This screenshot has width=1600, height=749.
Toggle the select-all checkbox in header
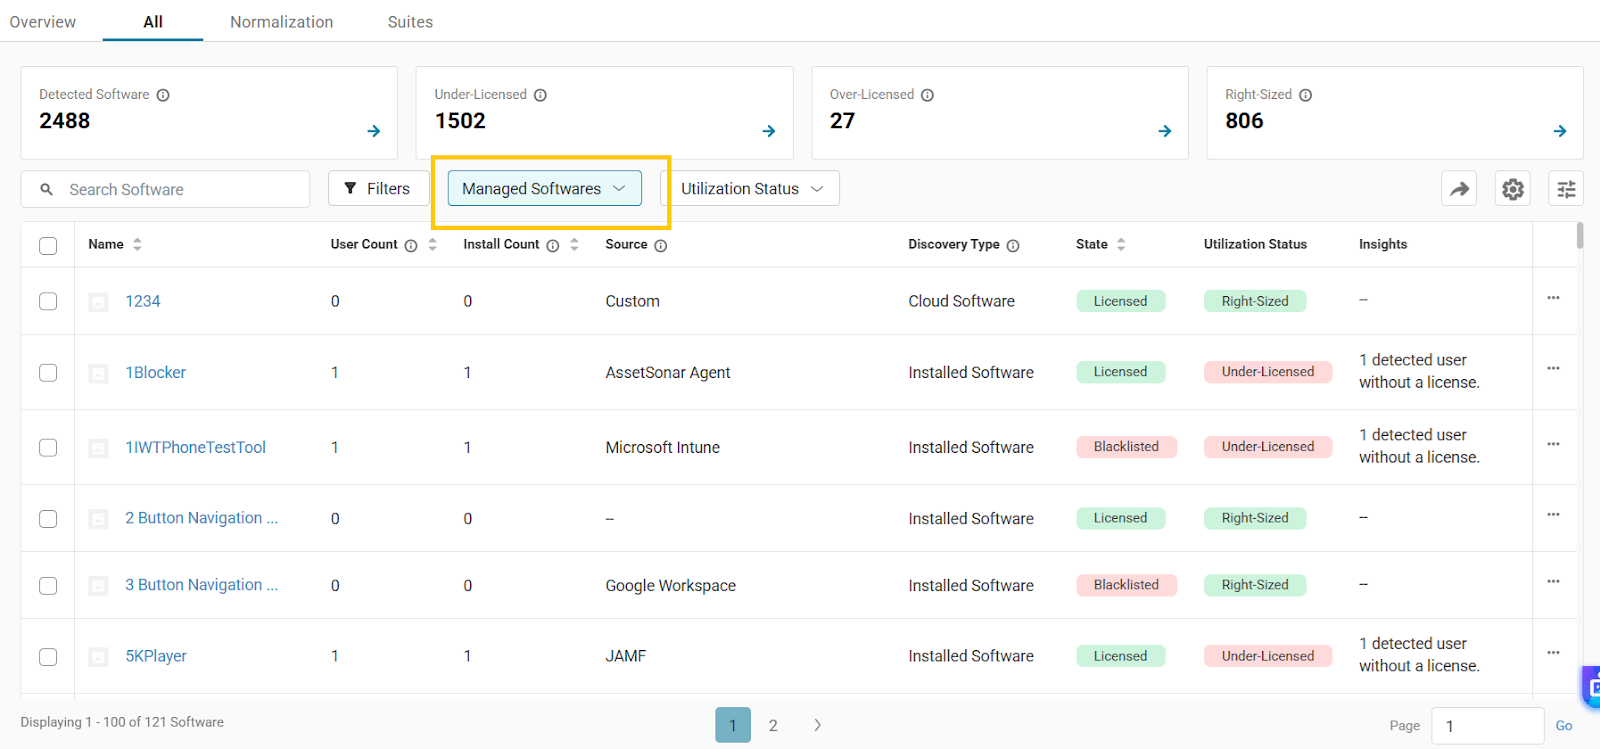tap(48, 246)
